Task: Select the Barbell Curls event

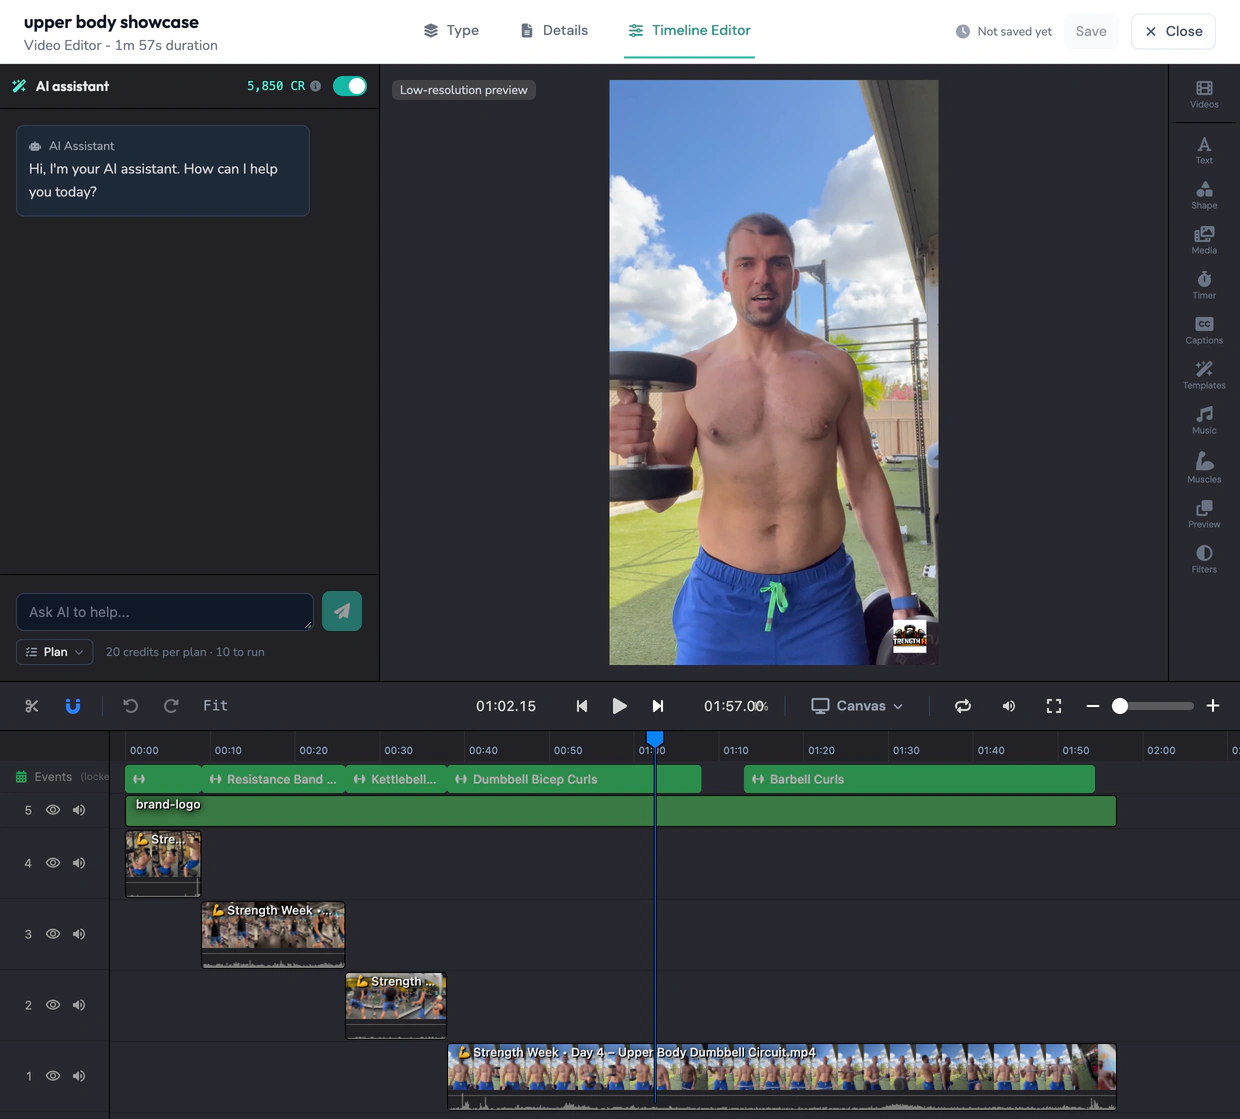Action: click(x=919, y=779)
